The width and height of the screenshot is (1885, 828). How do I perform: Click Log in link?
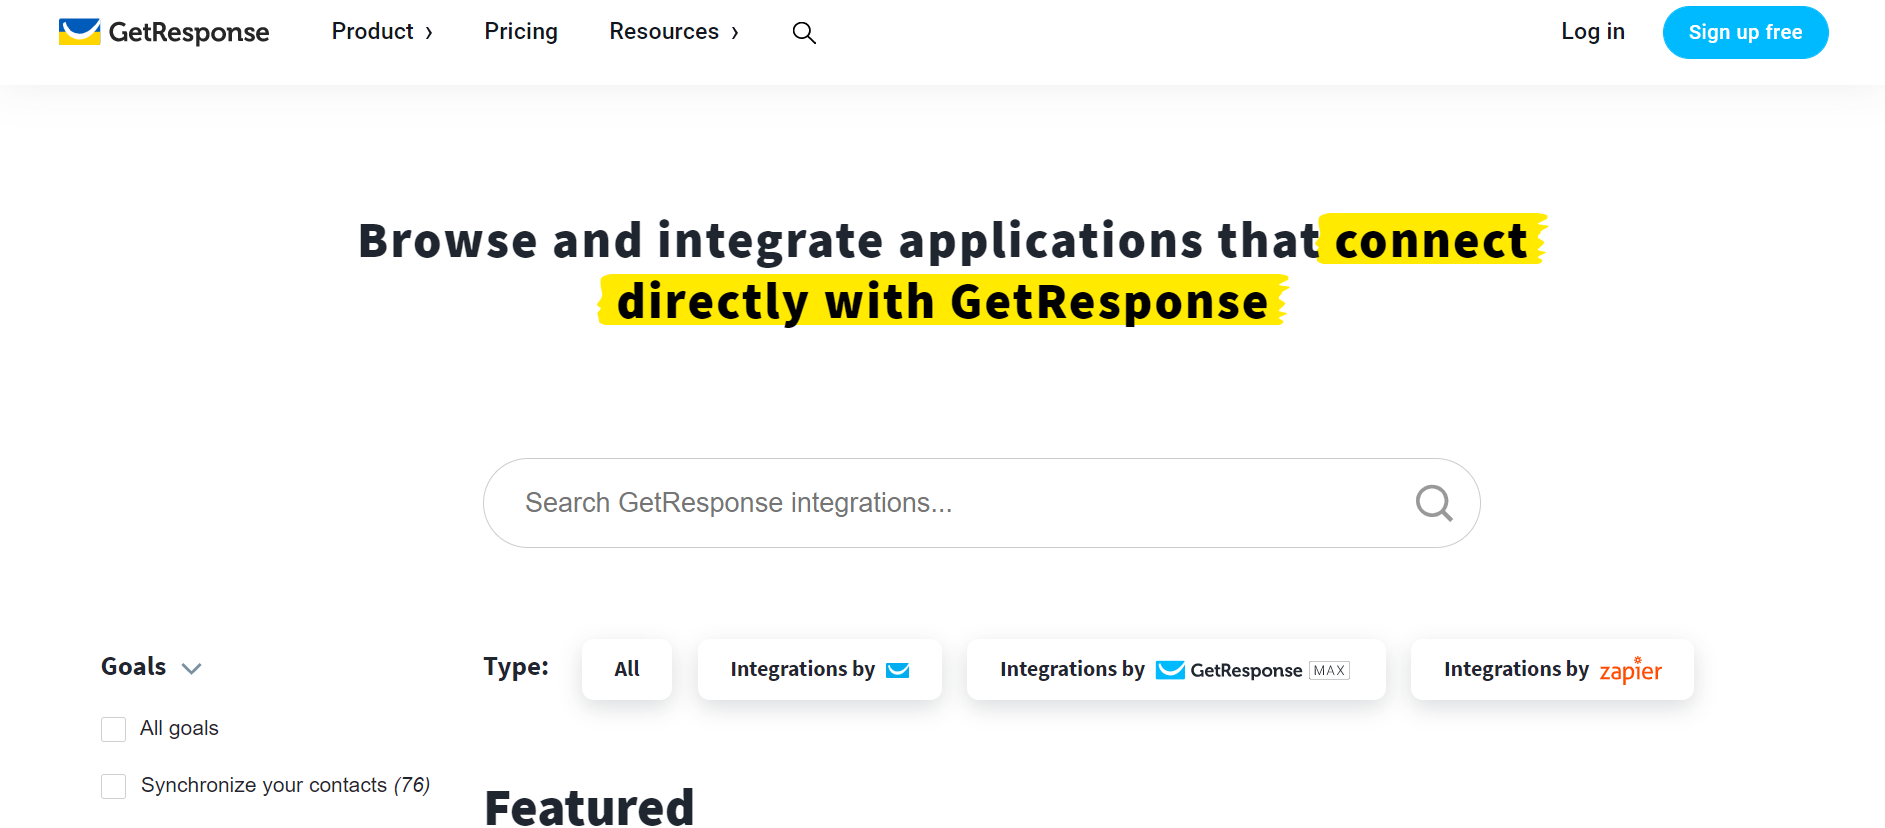(x=1593, y=32)
